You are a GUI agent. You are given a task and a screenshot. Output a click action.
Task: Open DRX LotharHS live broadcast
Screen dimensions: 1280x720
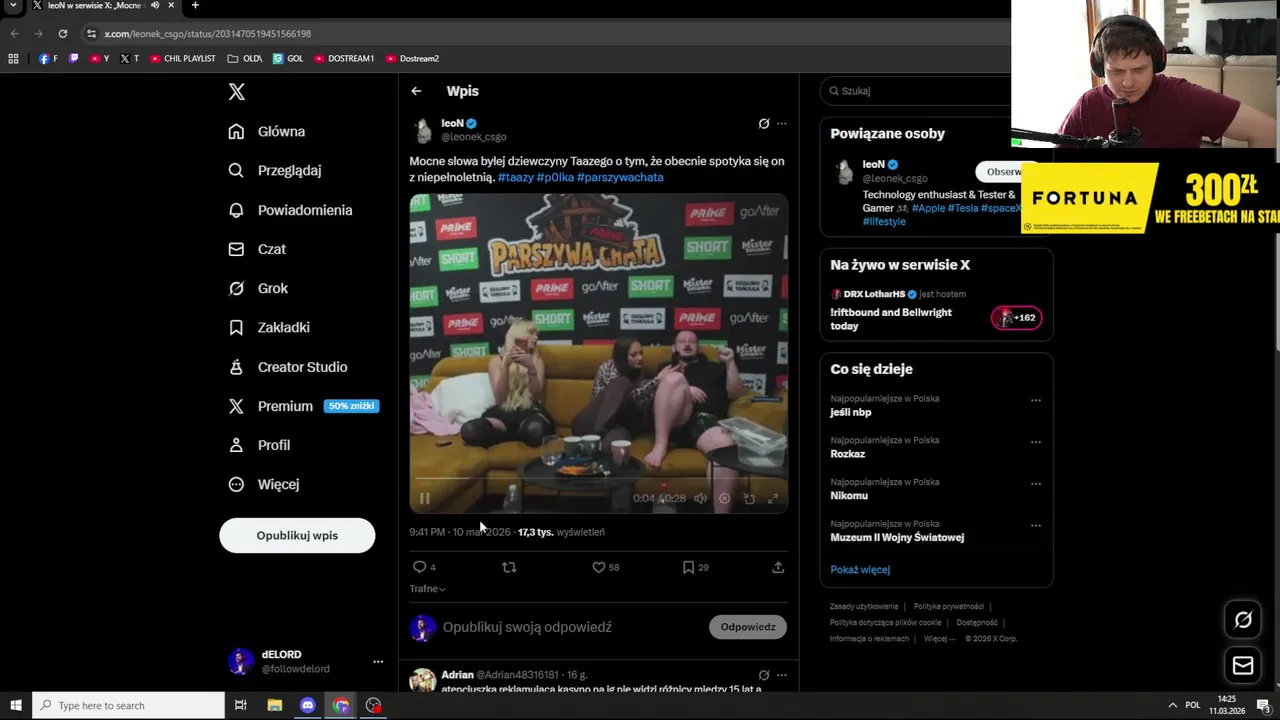point(935,307)
